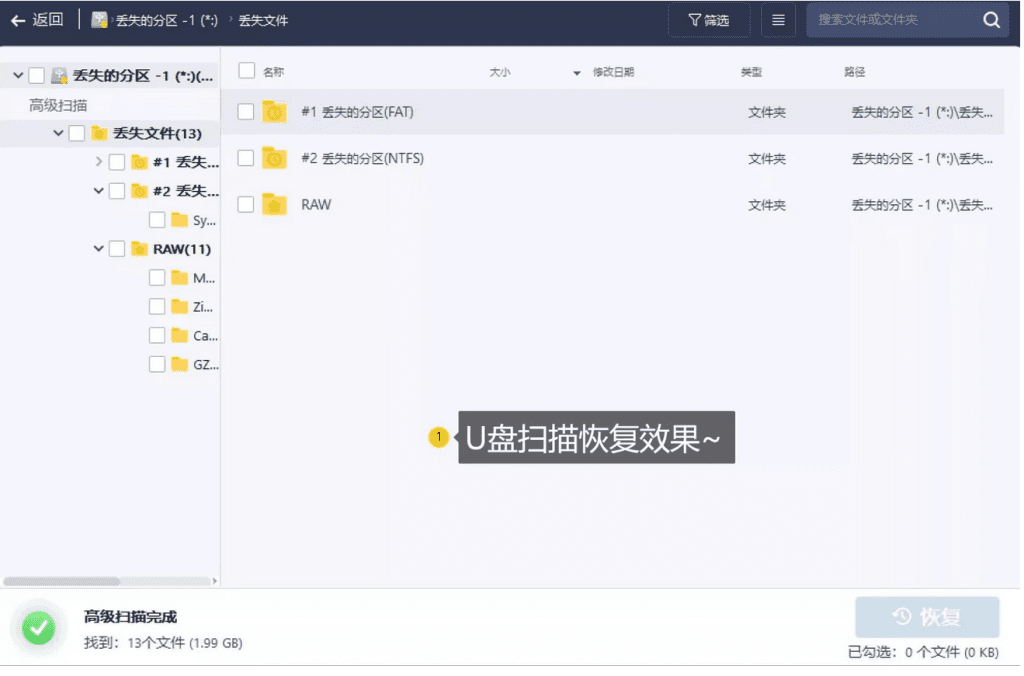Click the clock folder icon of #1 丢失的分区(FAT)

coord(273,111)
